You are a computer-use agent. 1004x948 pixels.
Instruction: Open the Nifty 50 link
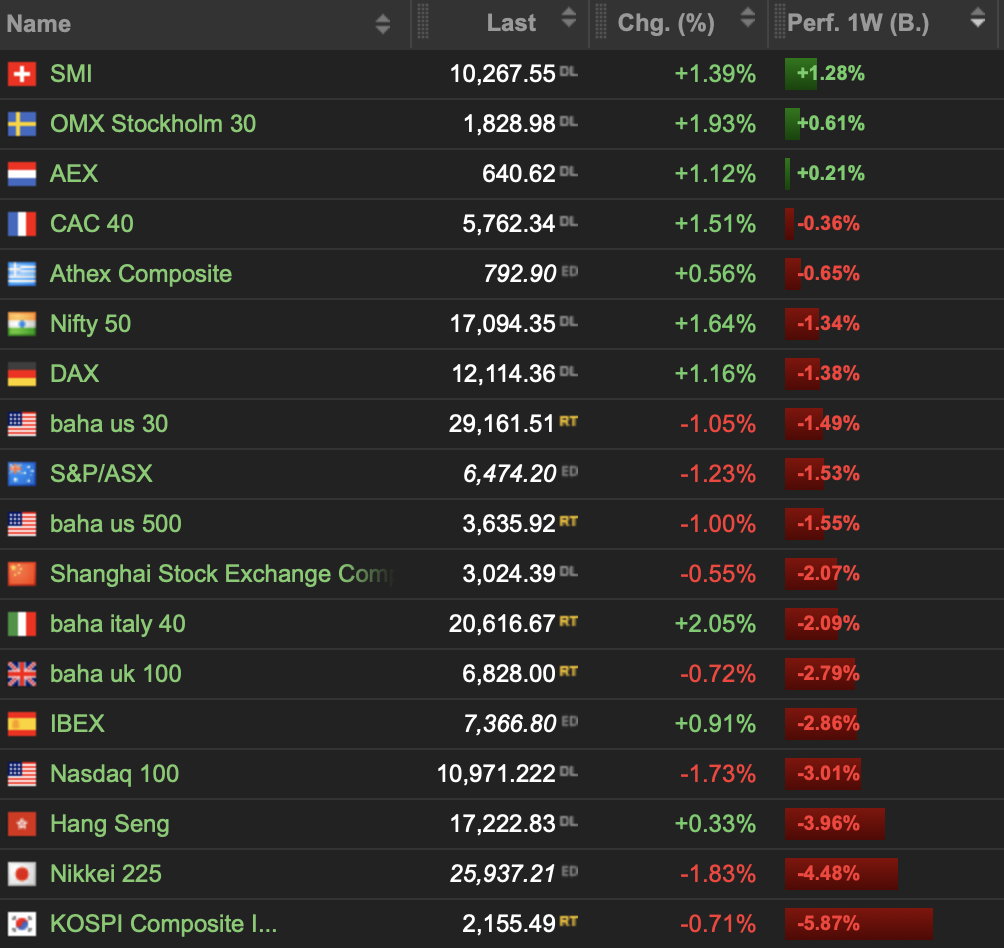tap(90, 324)
